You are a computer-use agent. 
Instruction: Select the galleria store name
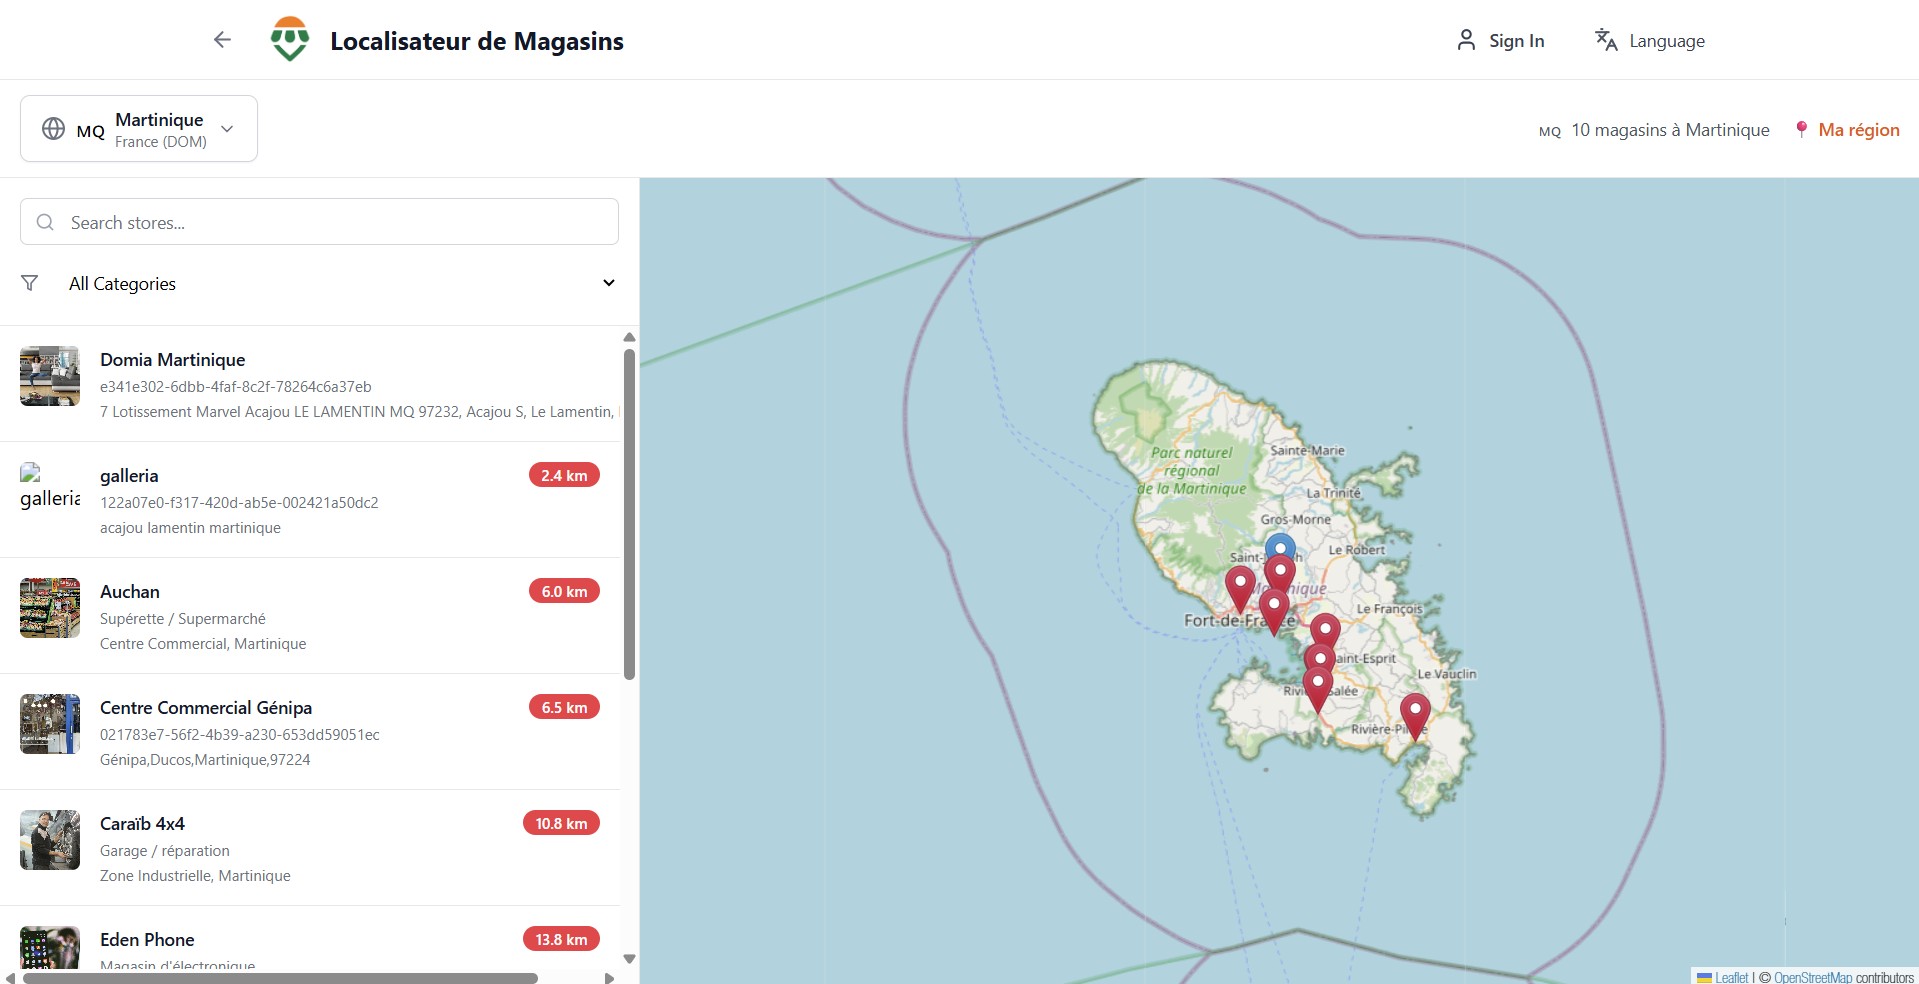pyautogui.click(x=129, y=476)
